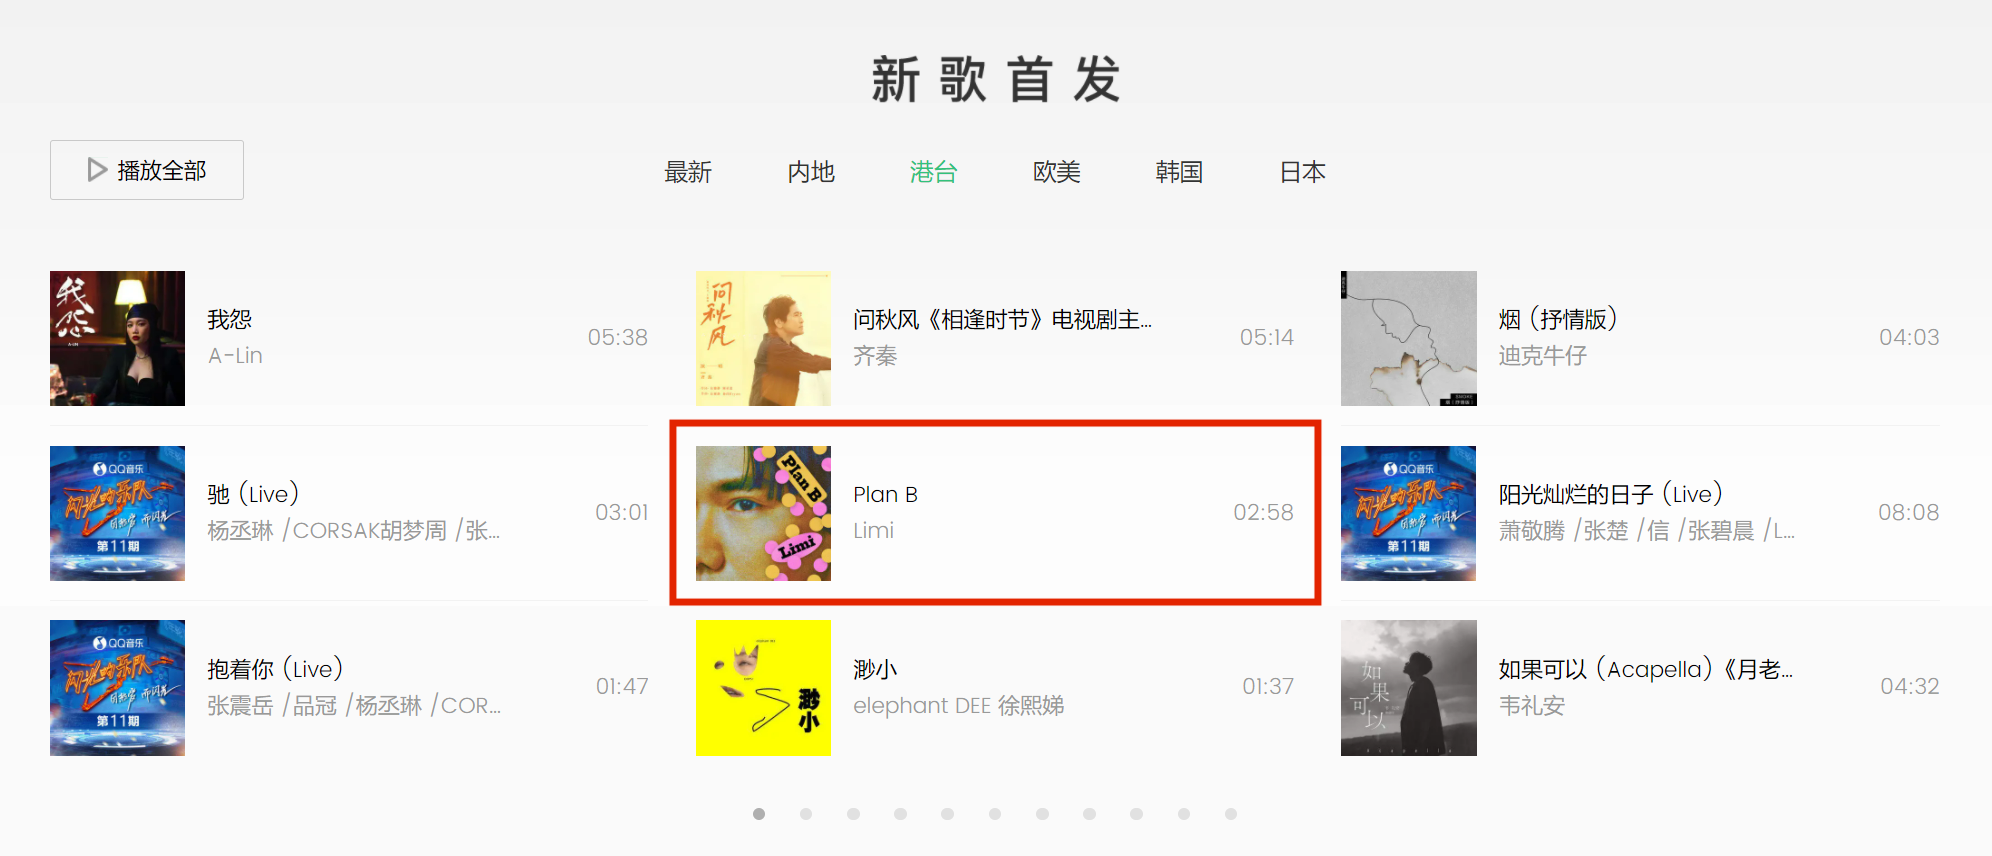
Task: Open the 问秋风 album cover
Action: (x=763, y=338)
